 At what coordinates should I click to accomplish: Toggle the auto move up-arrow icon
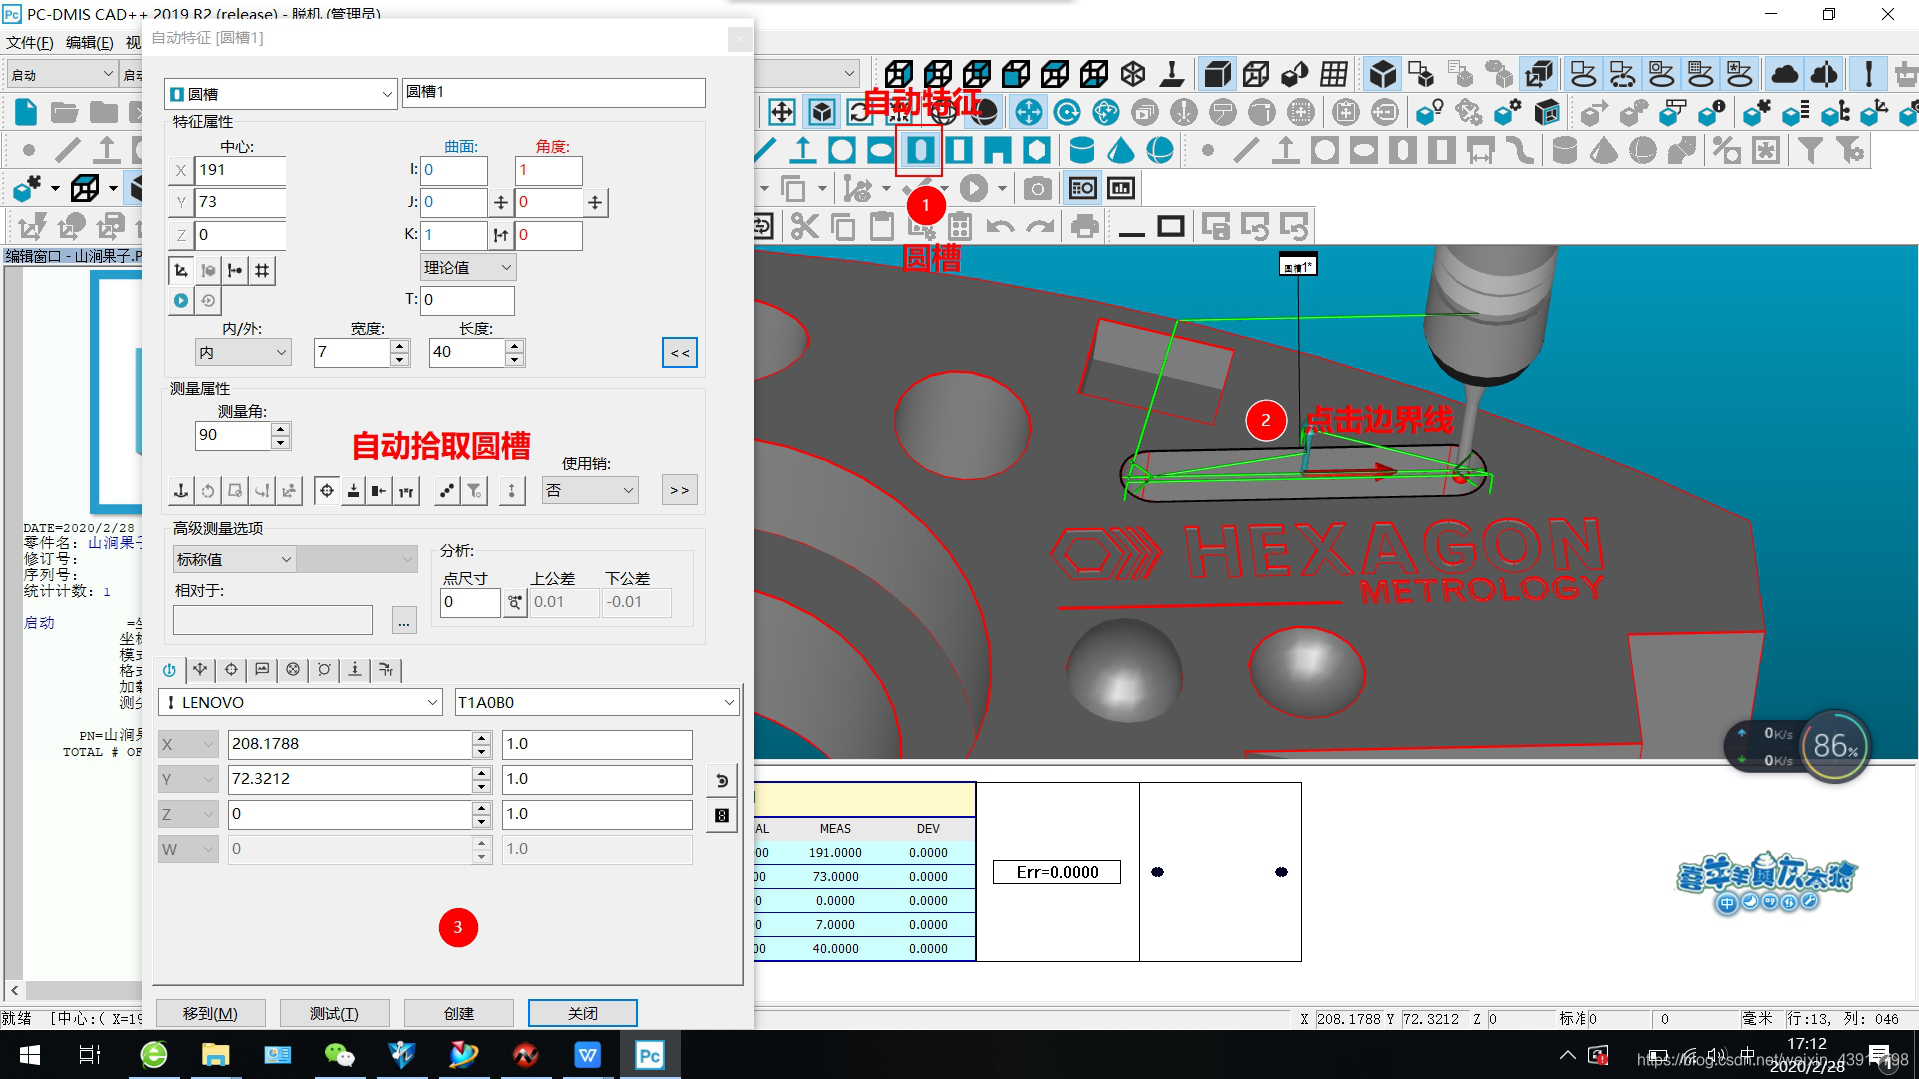tap(512, 491)
